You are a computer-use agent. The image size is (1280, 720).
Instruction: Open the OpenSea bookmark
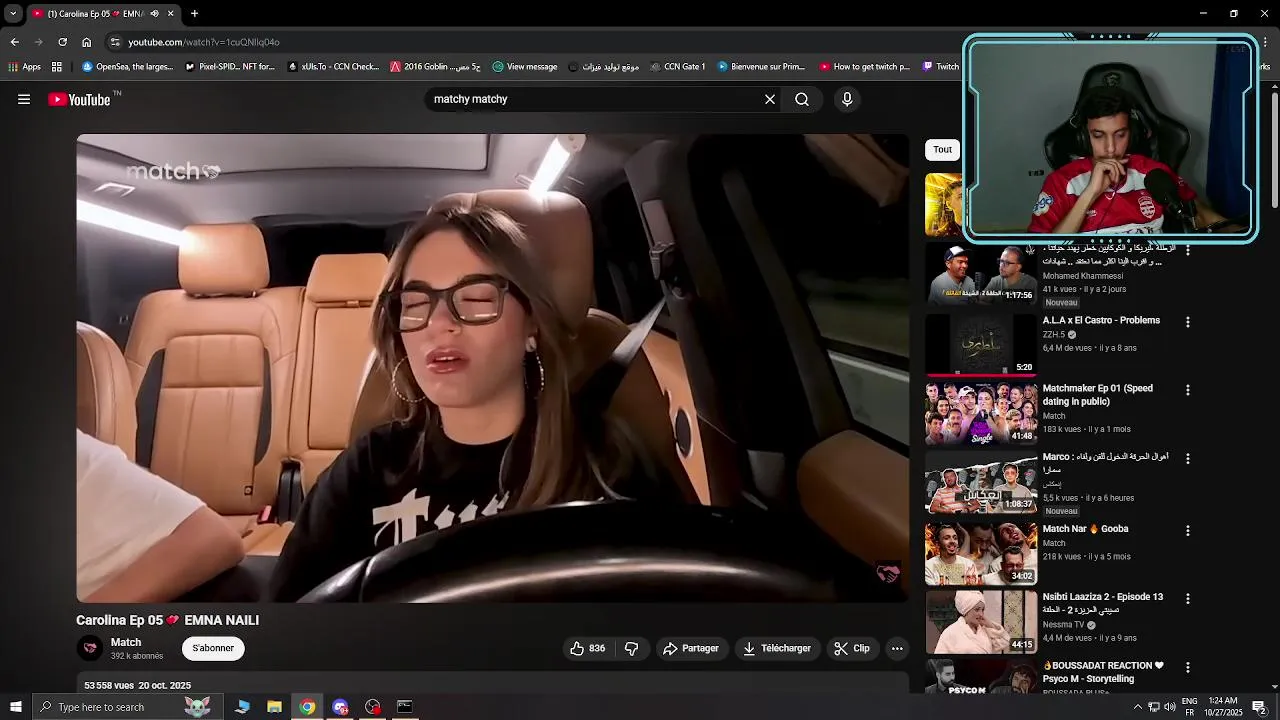[x=127, y=67]
